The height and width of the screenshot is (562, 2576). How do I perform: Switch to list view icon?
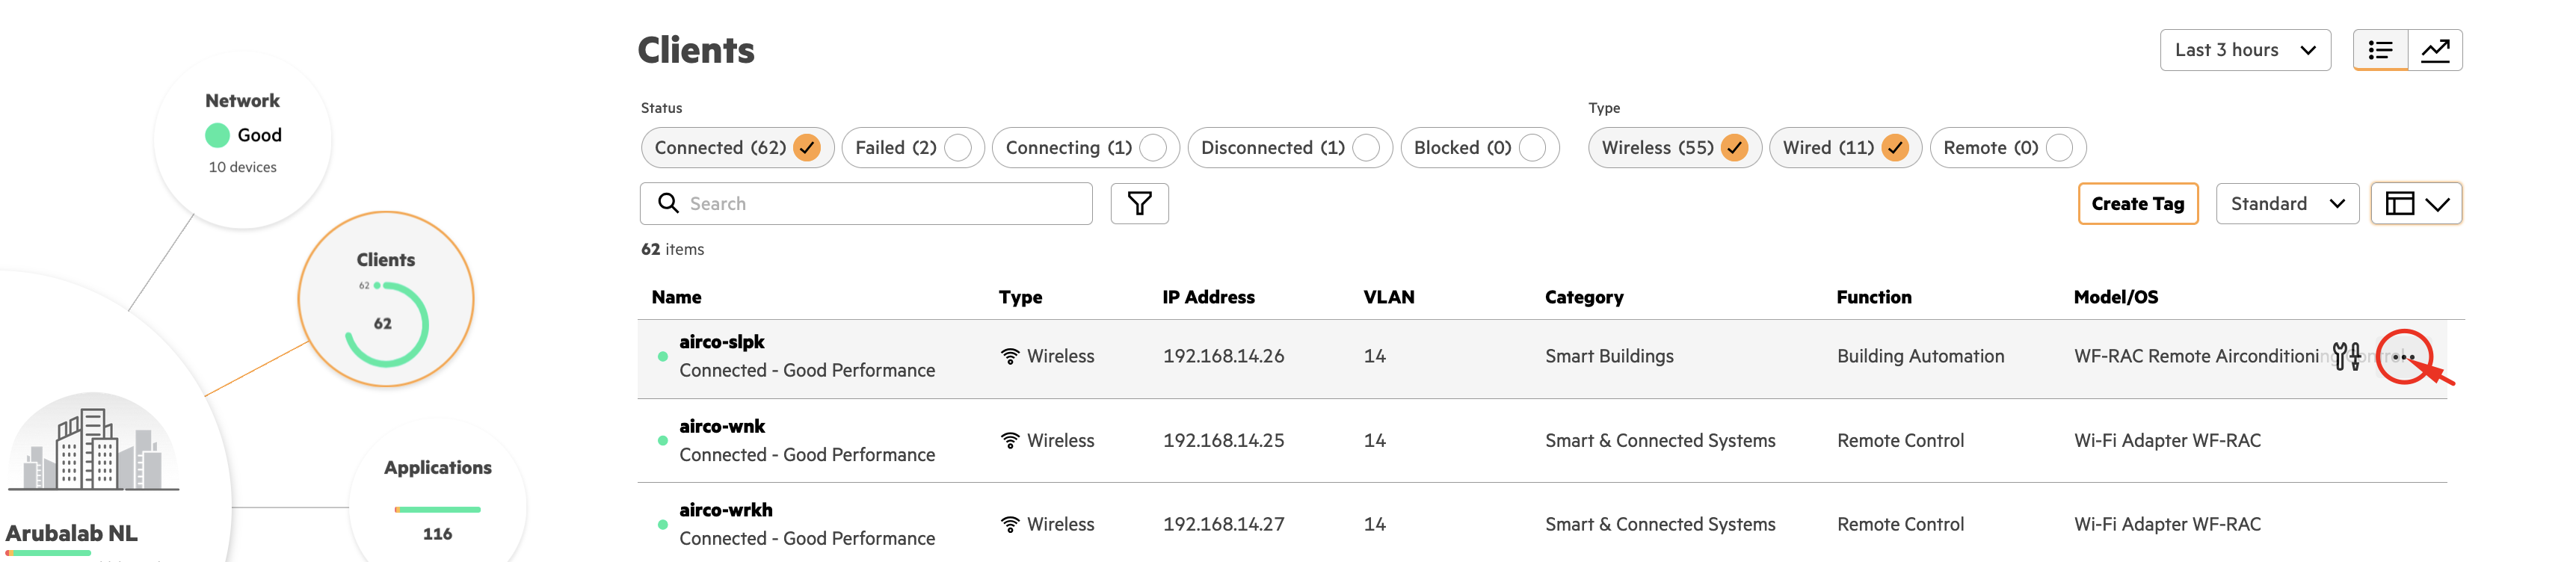2380,50
